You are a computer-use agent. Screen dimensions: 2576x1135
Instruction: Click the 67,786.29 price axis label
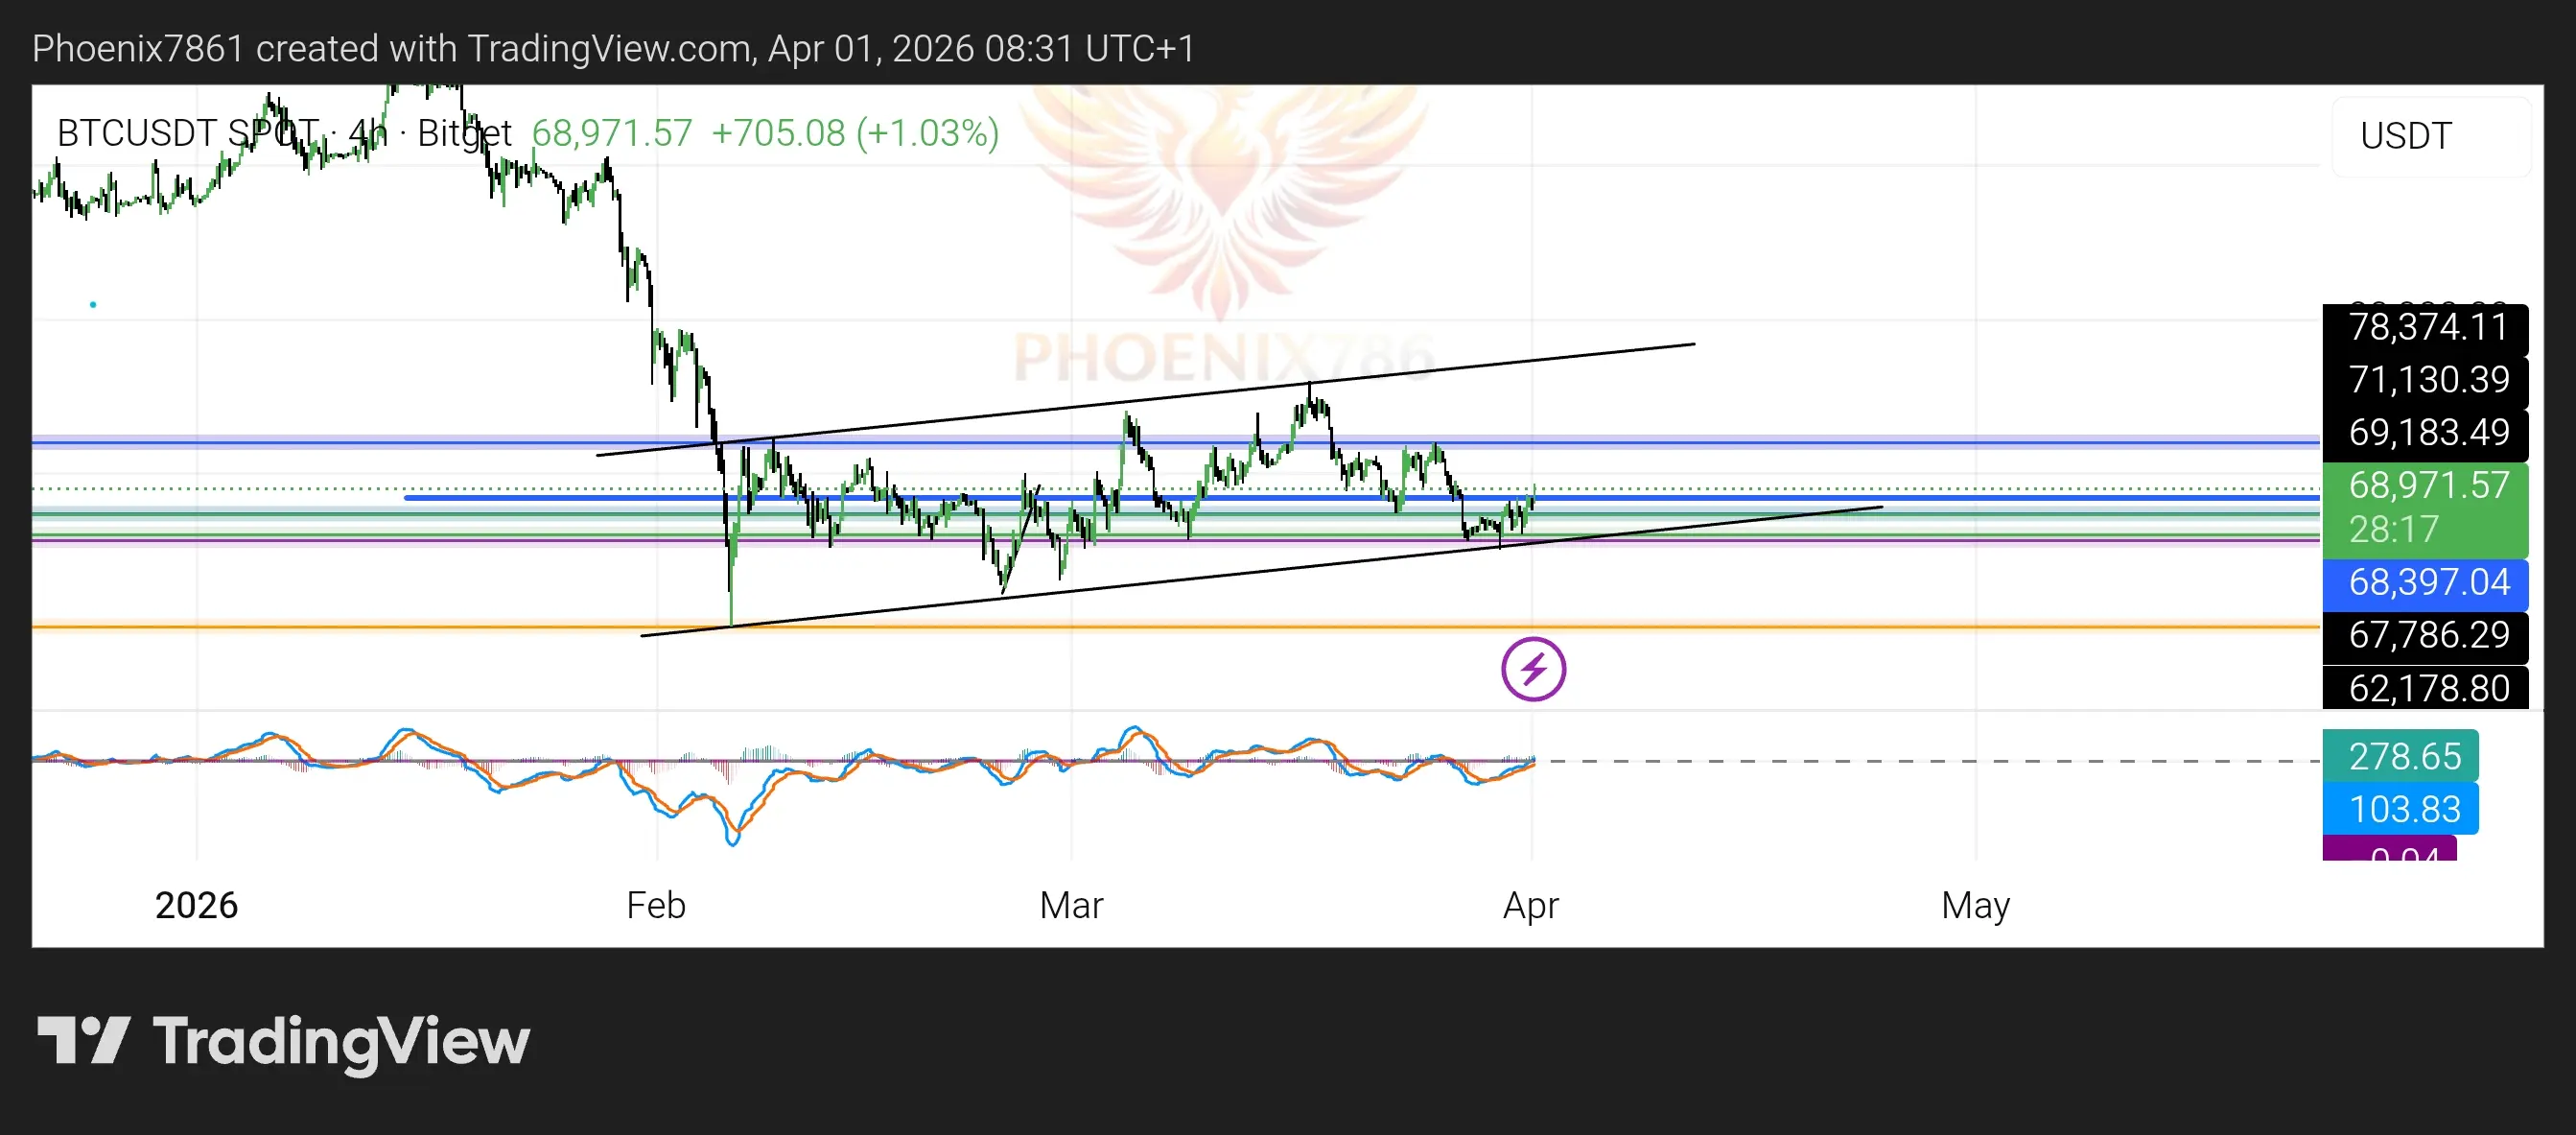tap(2426, 636)
